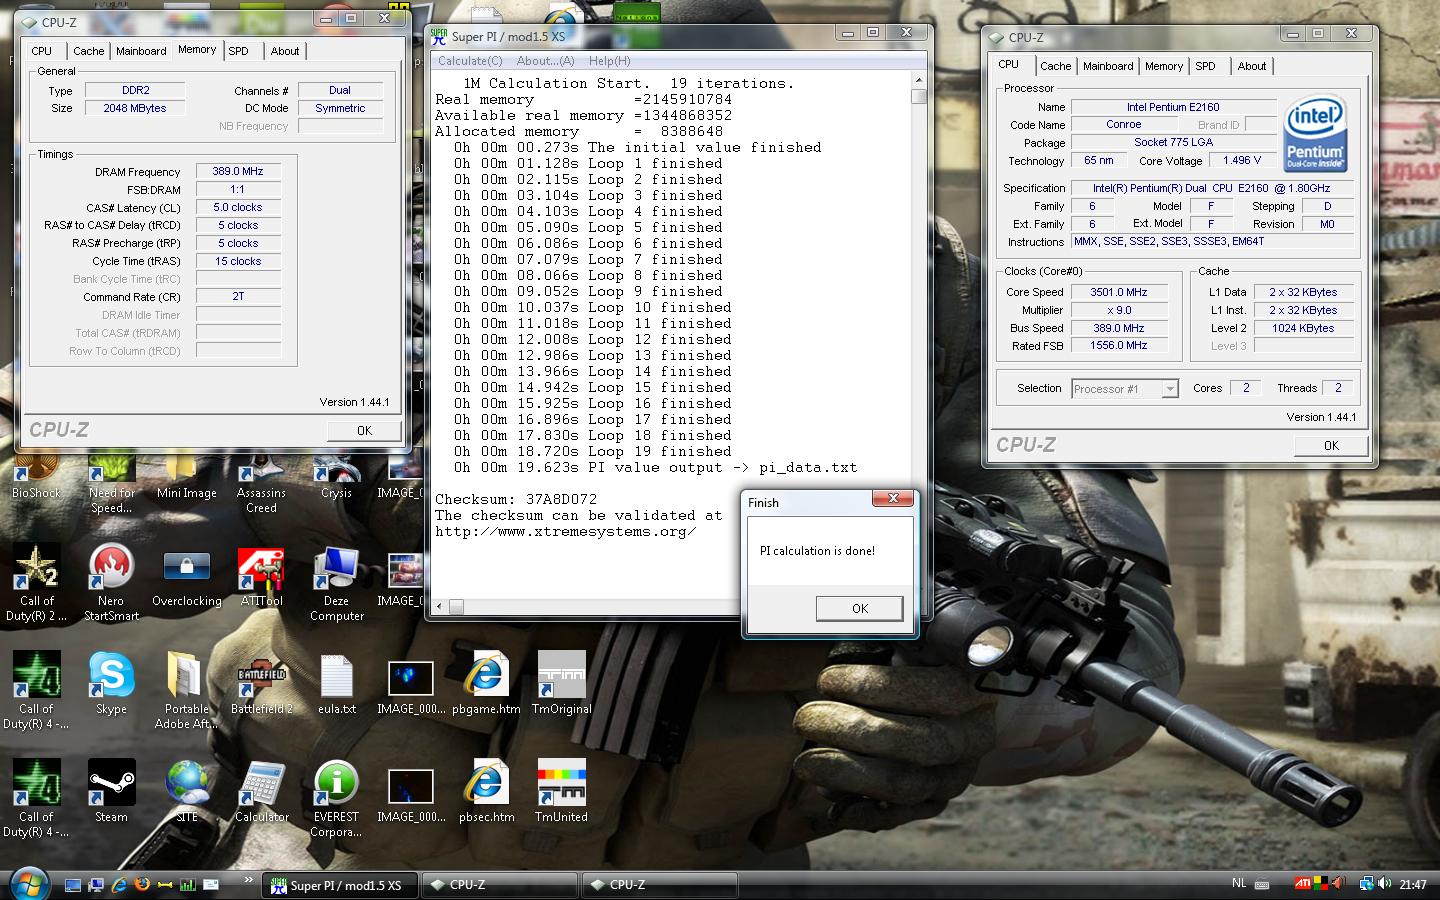Open Internet Explorer from Quick Launch

(x=119, y=885)
